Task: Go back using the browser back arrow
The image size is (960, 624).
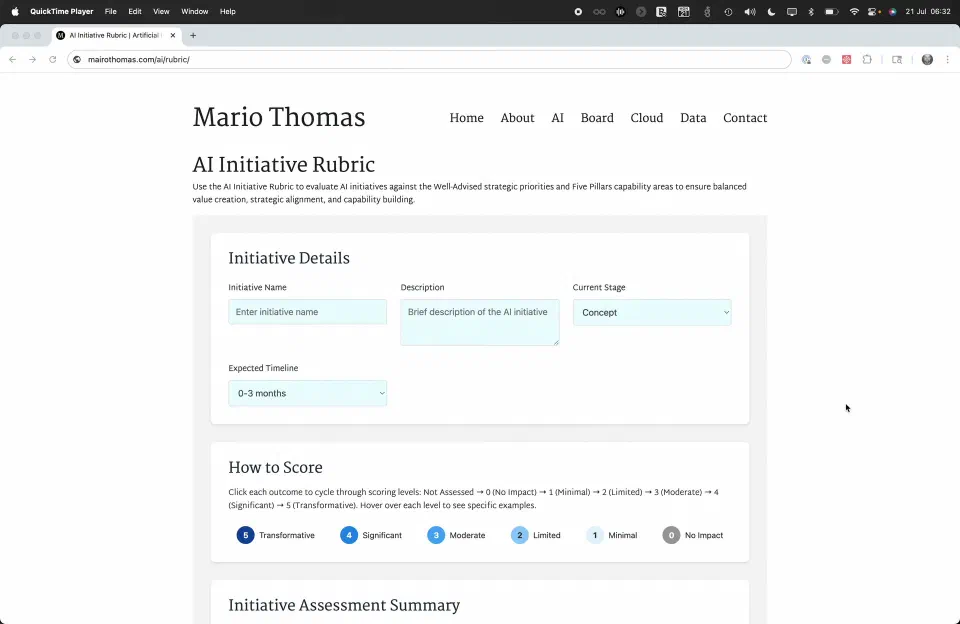Action: (x=13, y=59)
